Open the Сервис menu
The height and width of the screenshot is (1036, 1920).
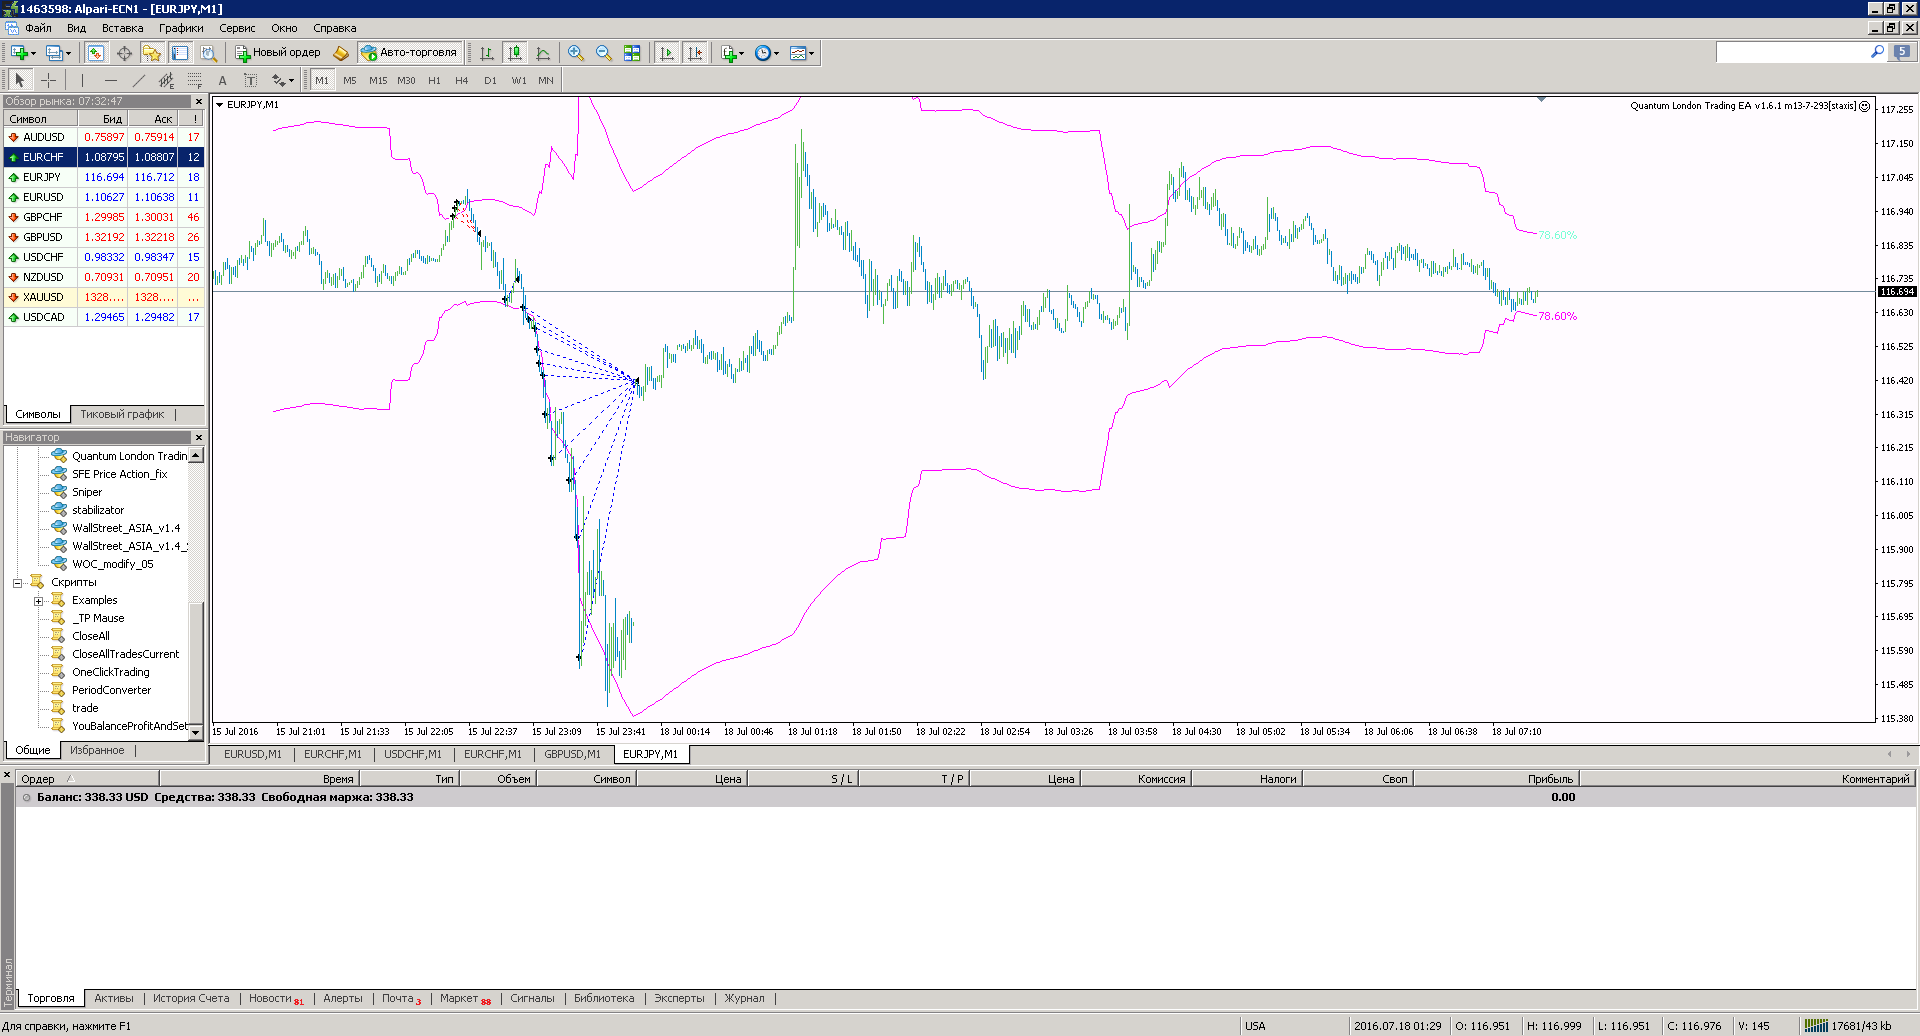tap(237, 28)
